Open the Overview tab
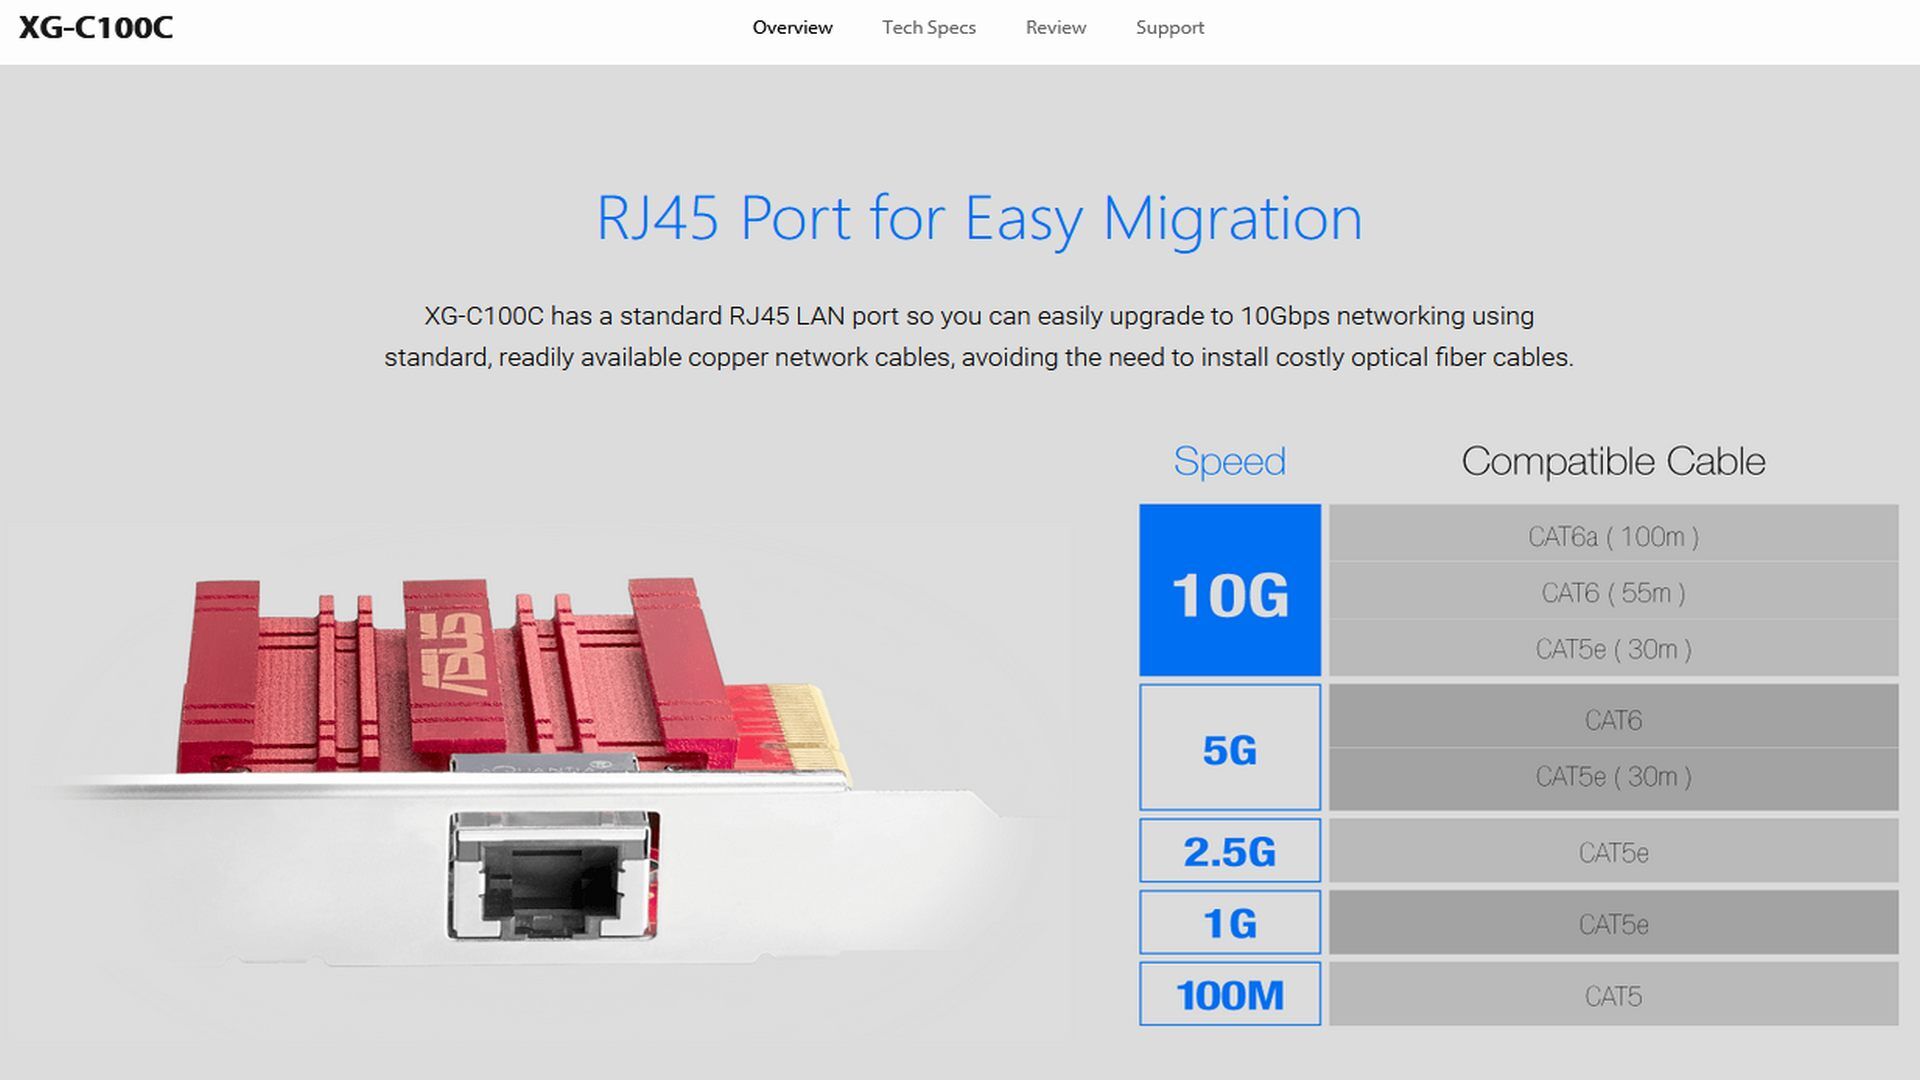 [792, 28]
